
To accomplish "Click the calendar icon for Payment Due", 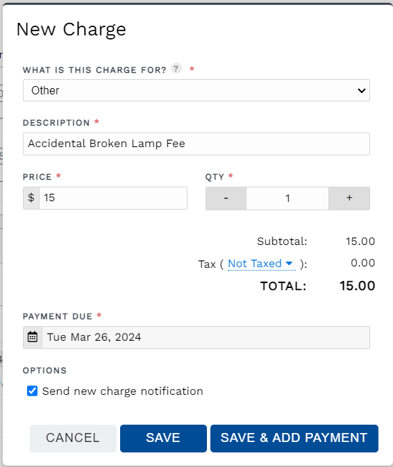I will coord(32,337).
